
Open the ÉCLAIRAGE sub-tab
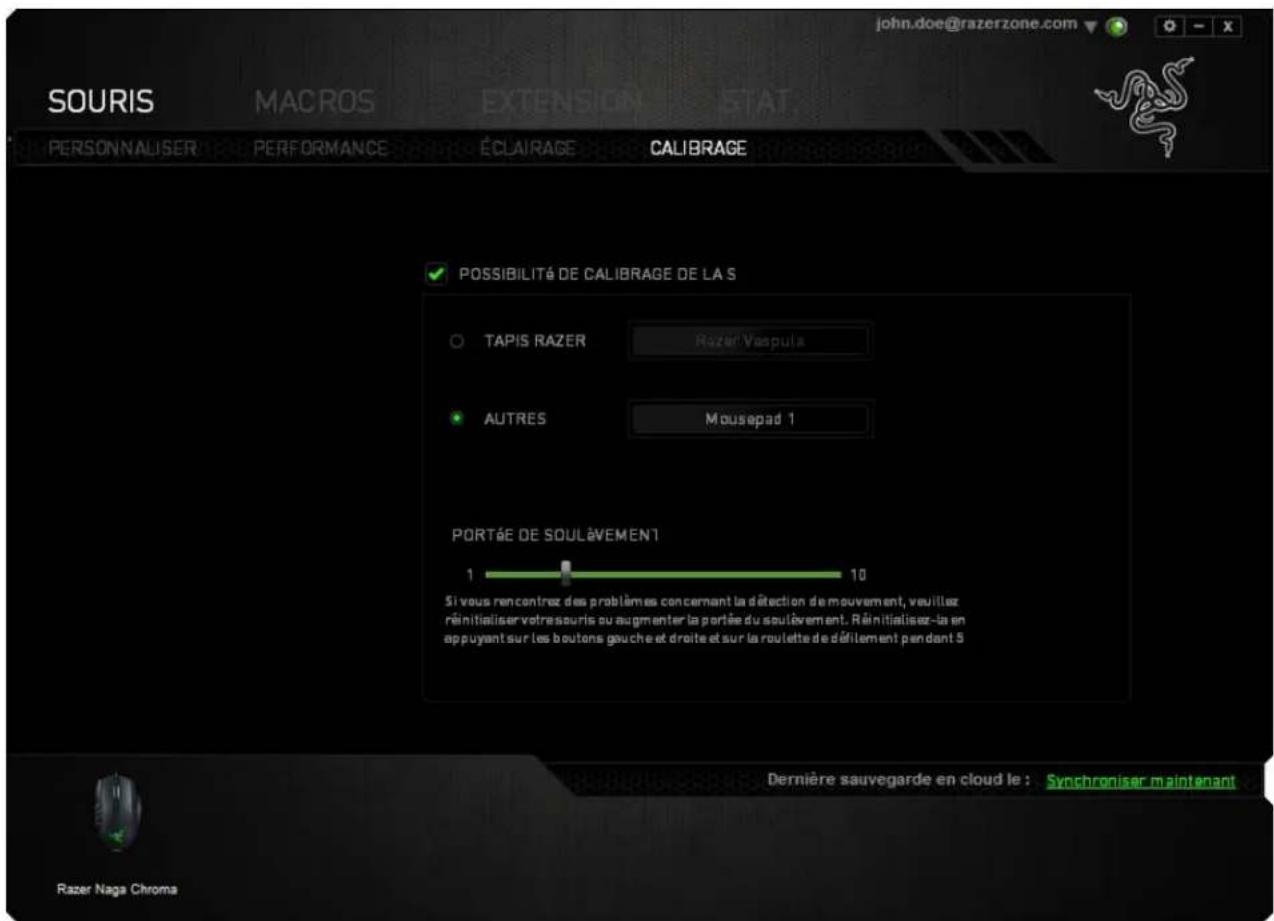[527, 148]
